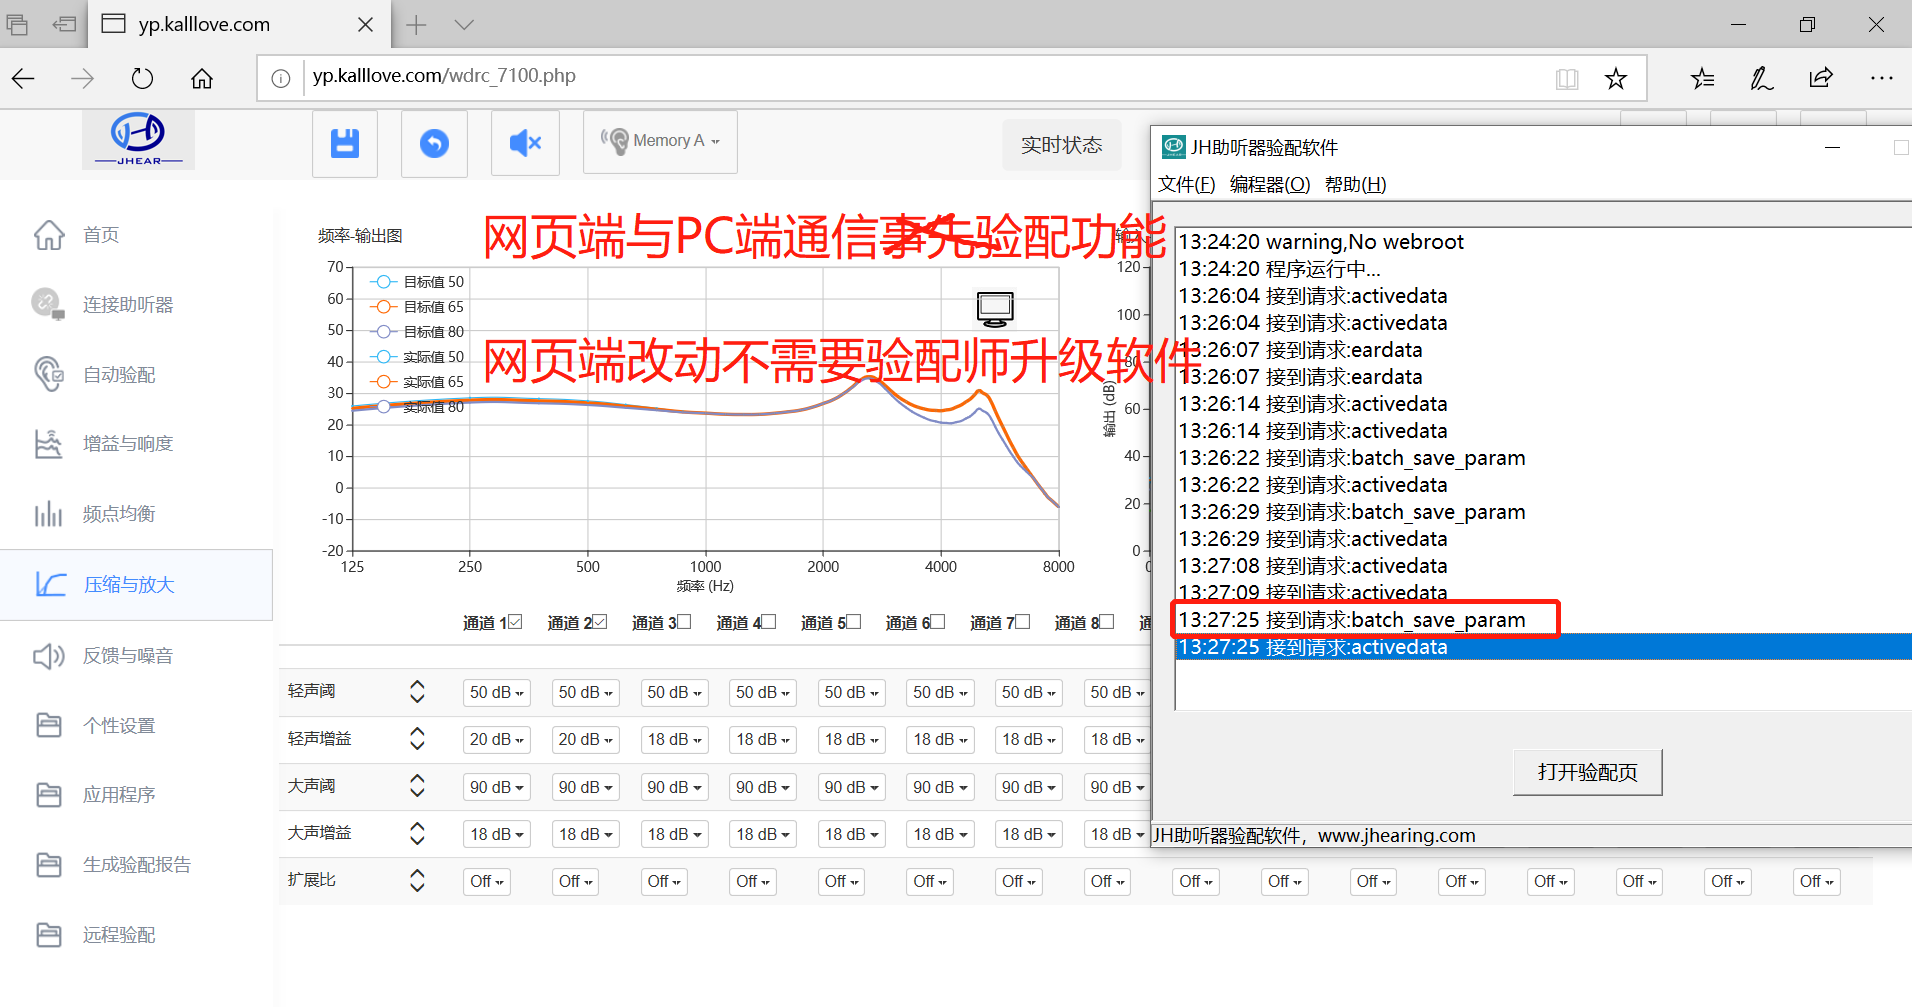Open 反馈与噪音 in the sidebar
Viewport: 1912px width, 1007px height.
point(127,656)
